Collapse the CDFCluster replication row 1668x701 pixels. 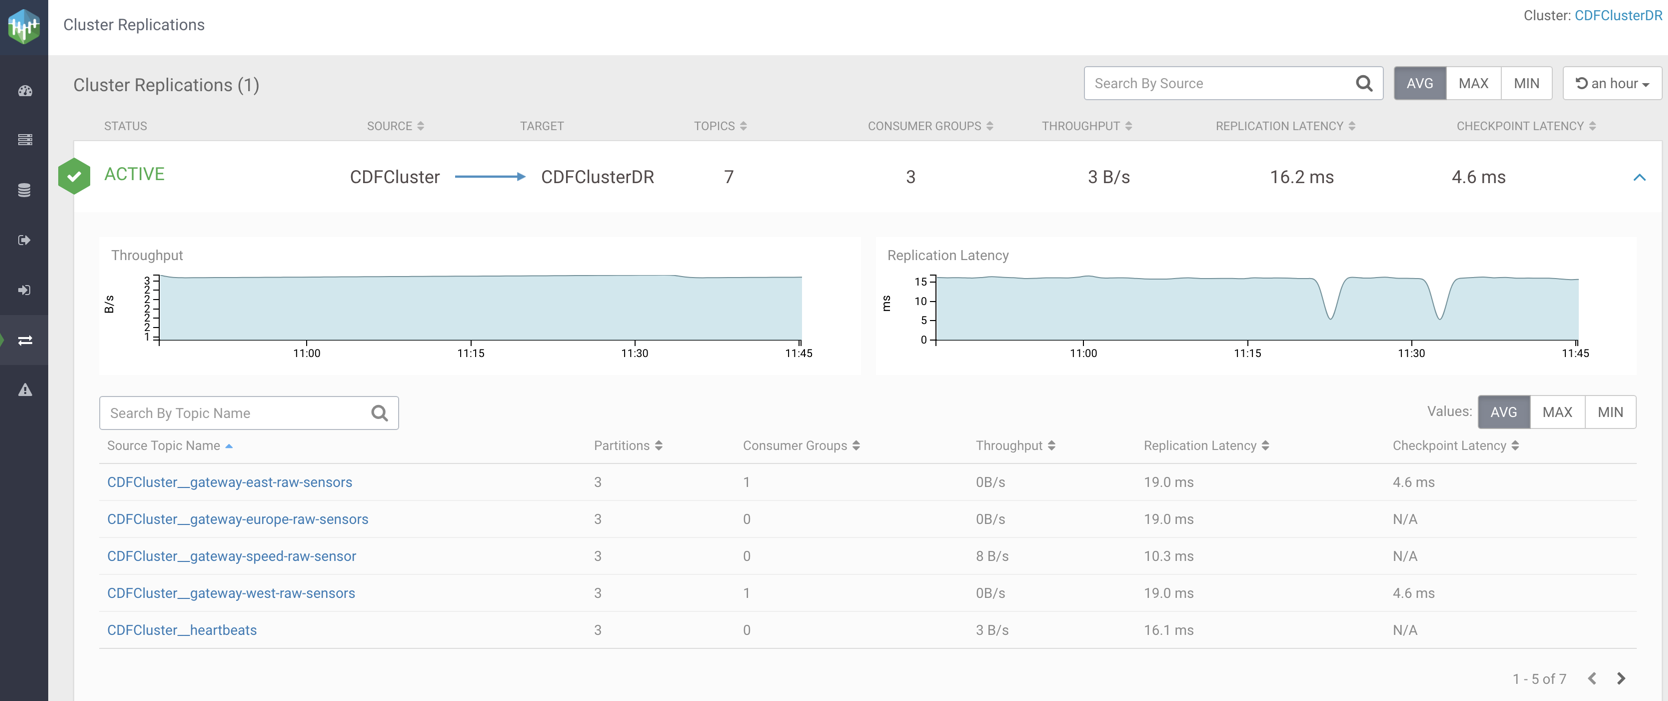click(1639, 177)
